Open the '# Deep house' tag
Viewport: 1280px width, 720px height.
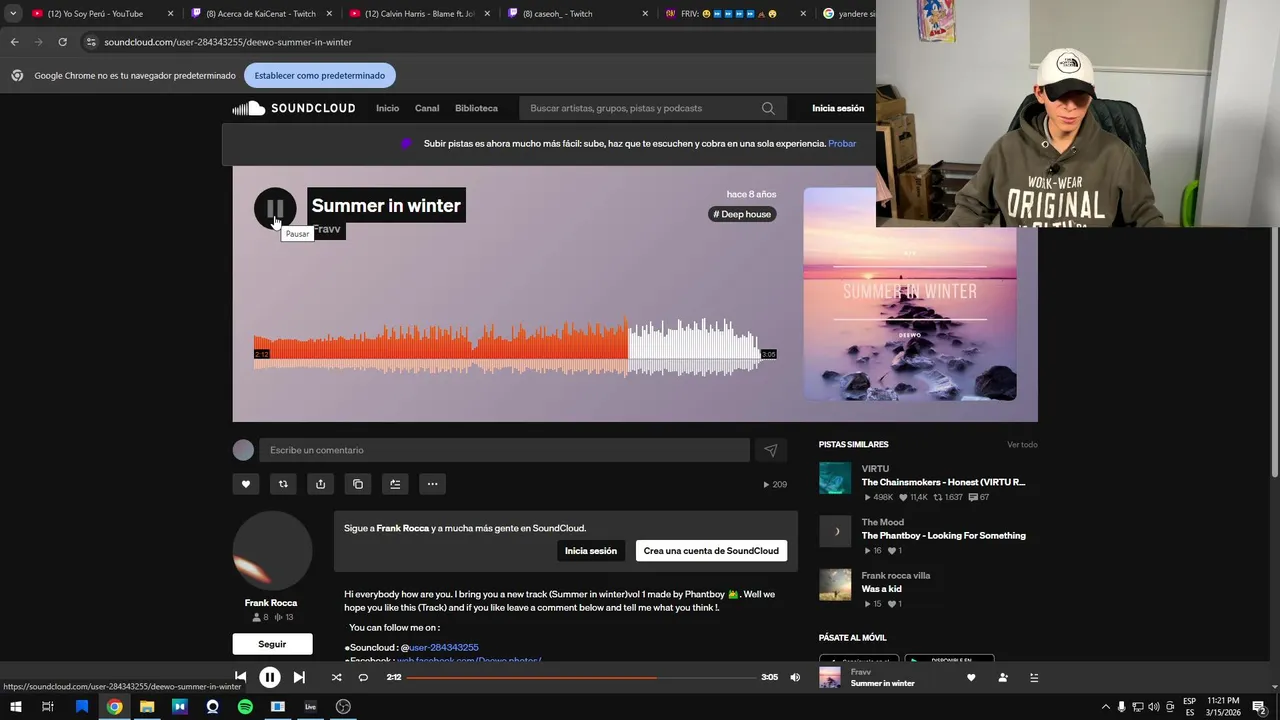pos(742,214)
